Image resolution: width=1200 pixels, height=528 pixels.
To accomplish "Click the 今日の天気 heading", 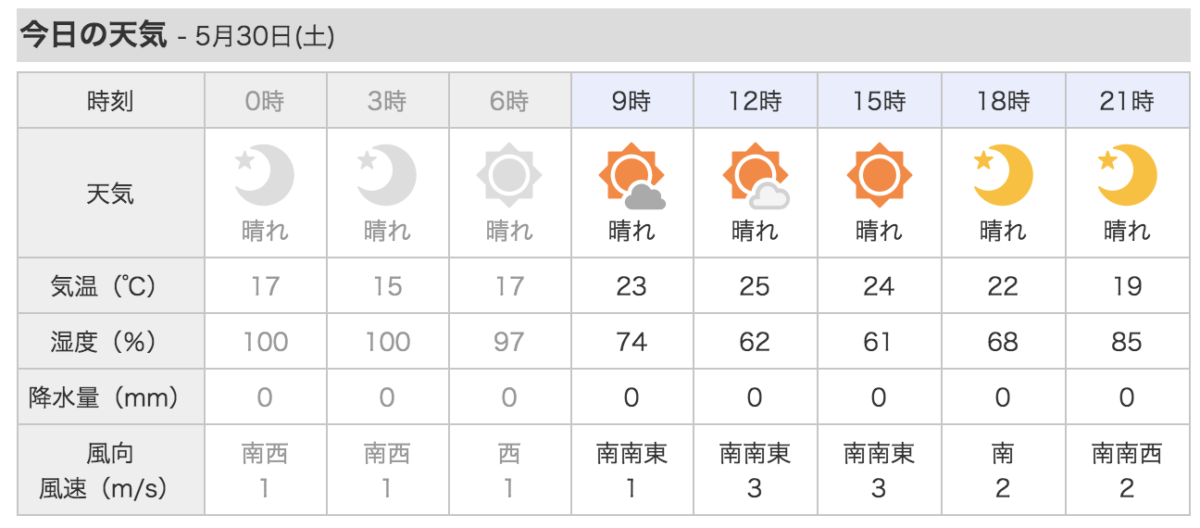I will [93, 36].
